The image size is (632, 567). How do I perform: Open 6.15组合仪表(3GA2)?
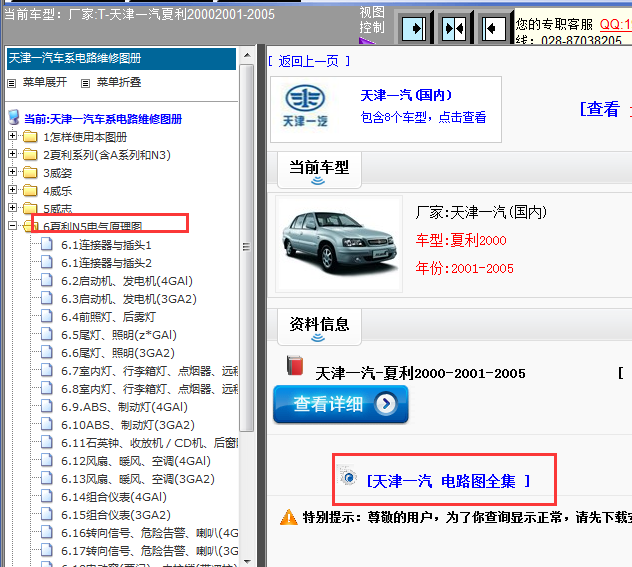tap(116, 515)
